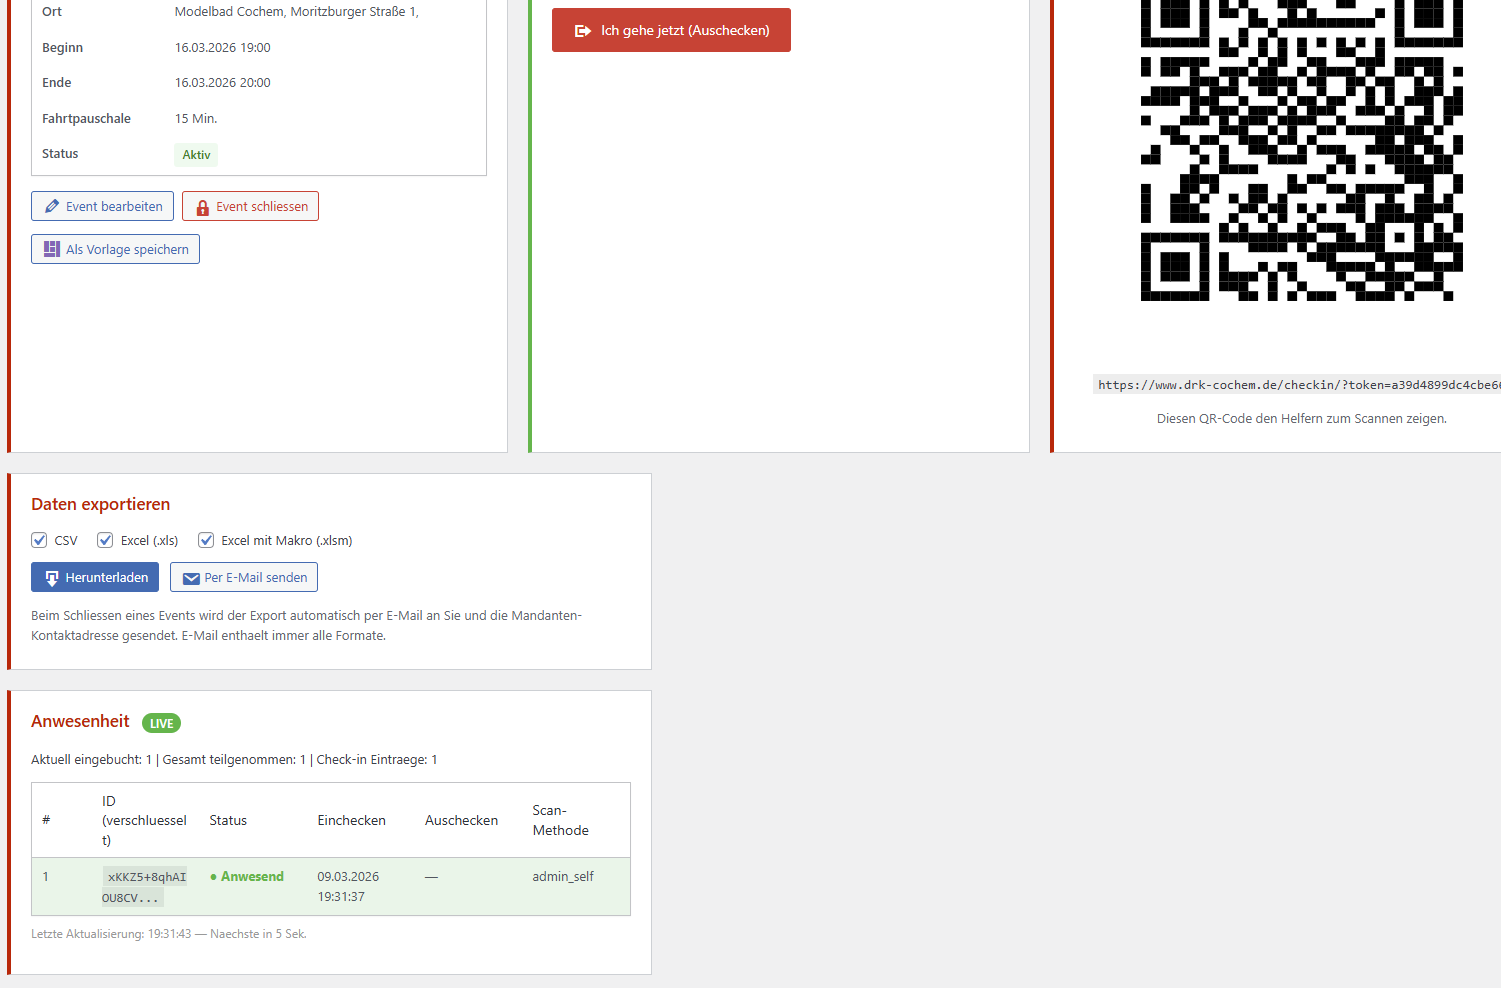This screenshot has height=988, width=1501.
Task: Click the envelope icon on Per E-Mail senden
Action: coord(191,578)
